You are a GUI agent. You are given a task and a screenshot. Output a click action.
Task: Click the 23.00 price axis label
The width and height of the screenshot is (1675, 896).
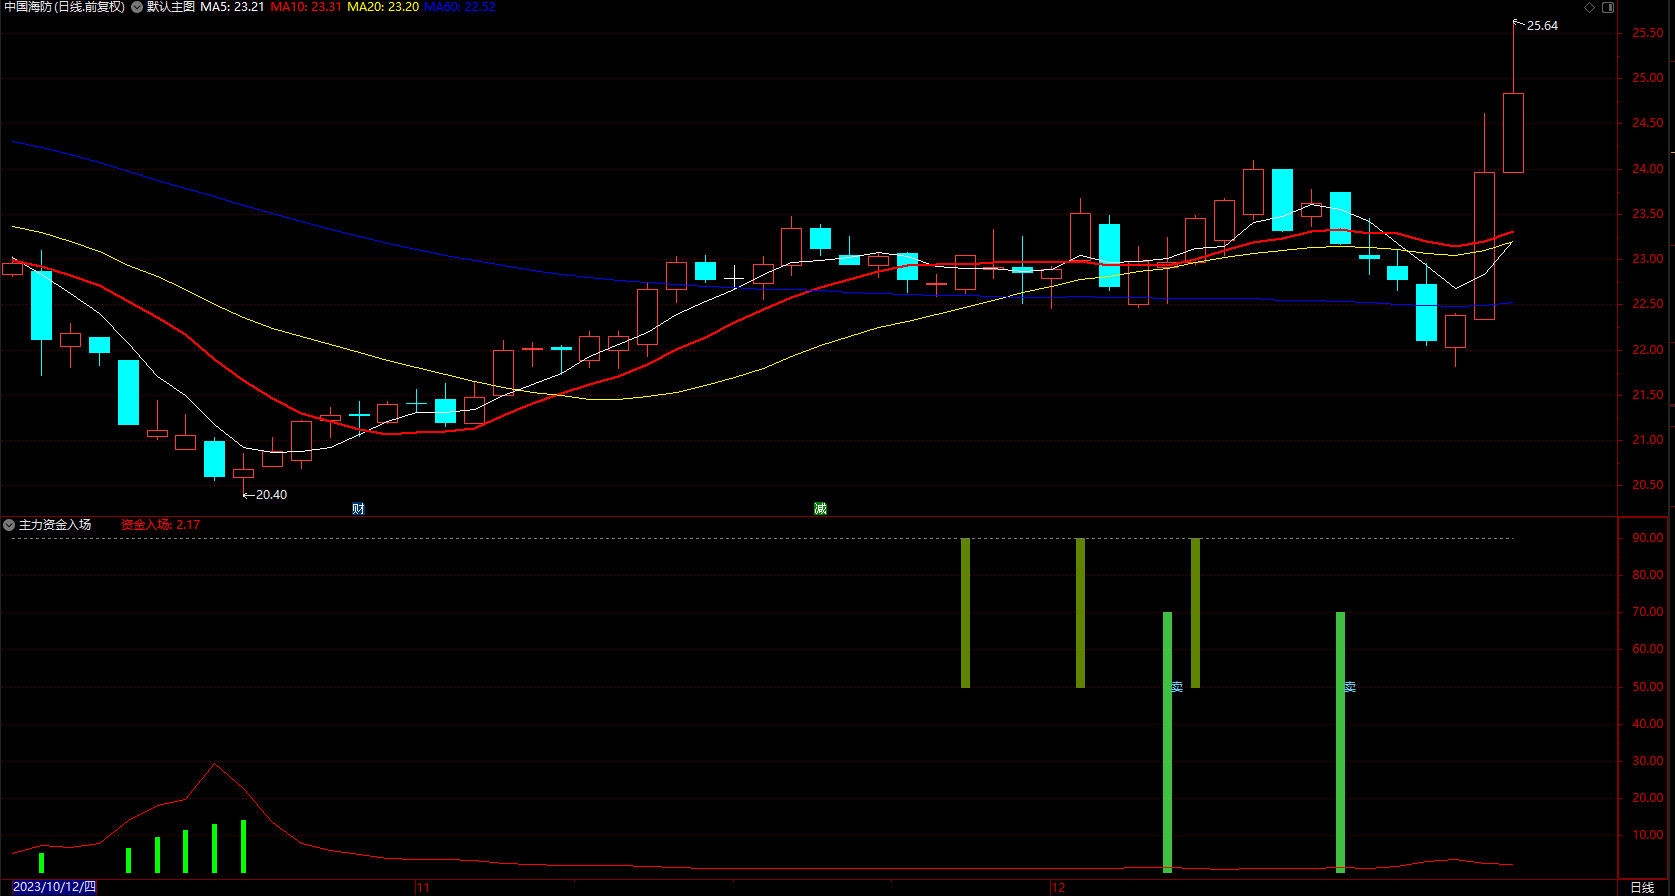[x=1648, y=259]
